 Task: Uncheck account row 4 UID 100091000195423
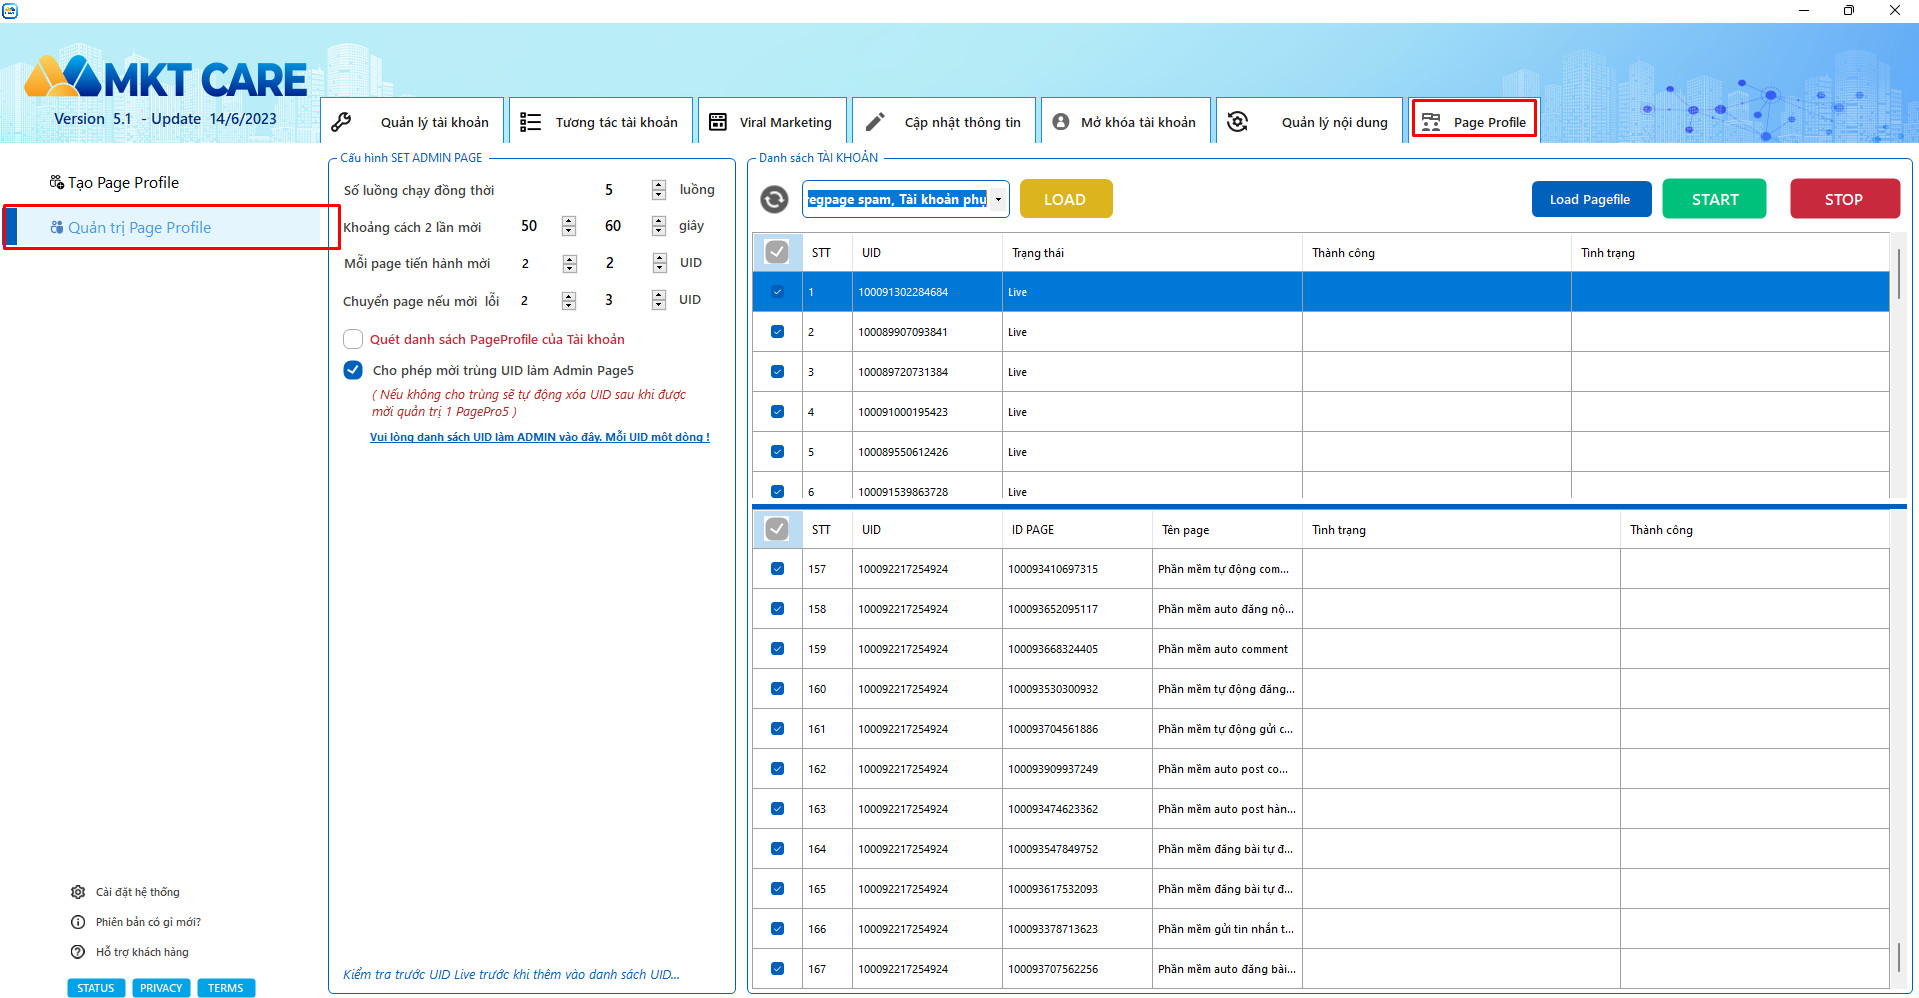click(x=777, y=412)
